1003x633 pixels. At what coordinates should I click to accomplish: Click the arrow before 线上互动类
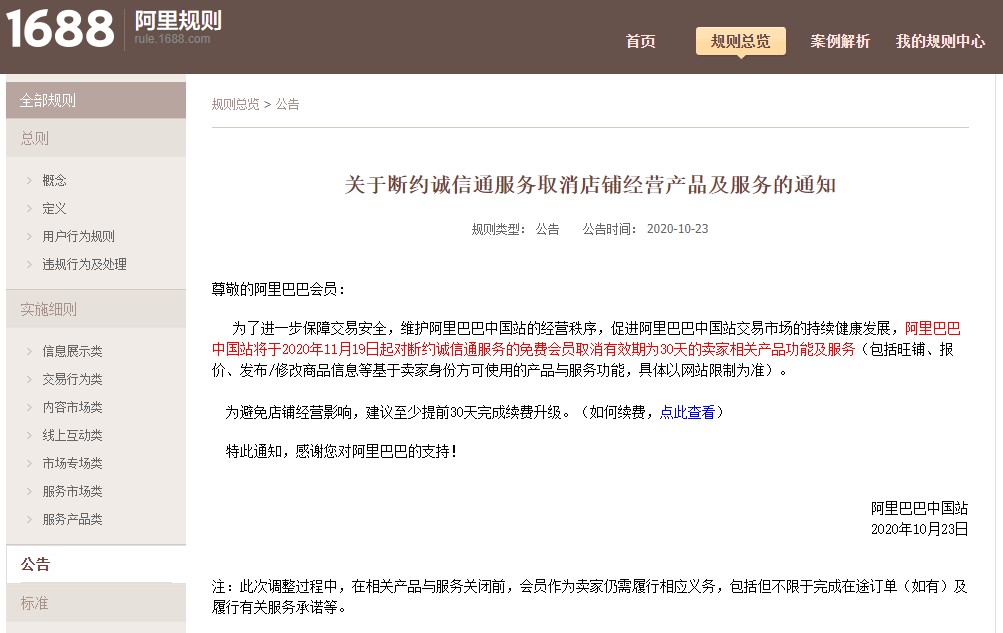pyautogui.click(x=29, y=435)
